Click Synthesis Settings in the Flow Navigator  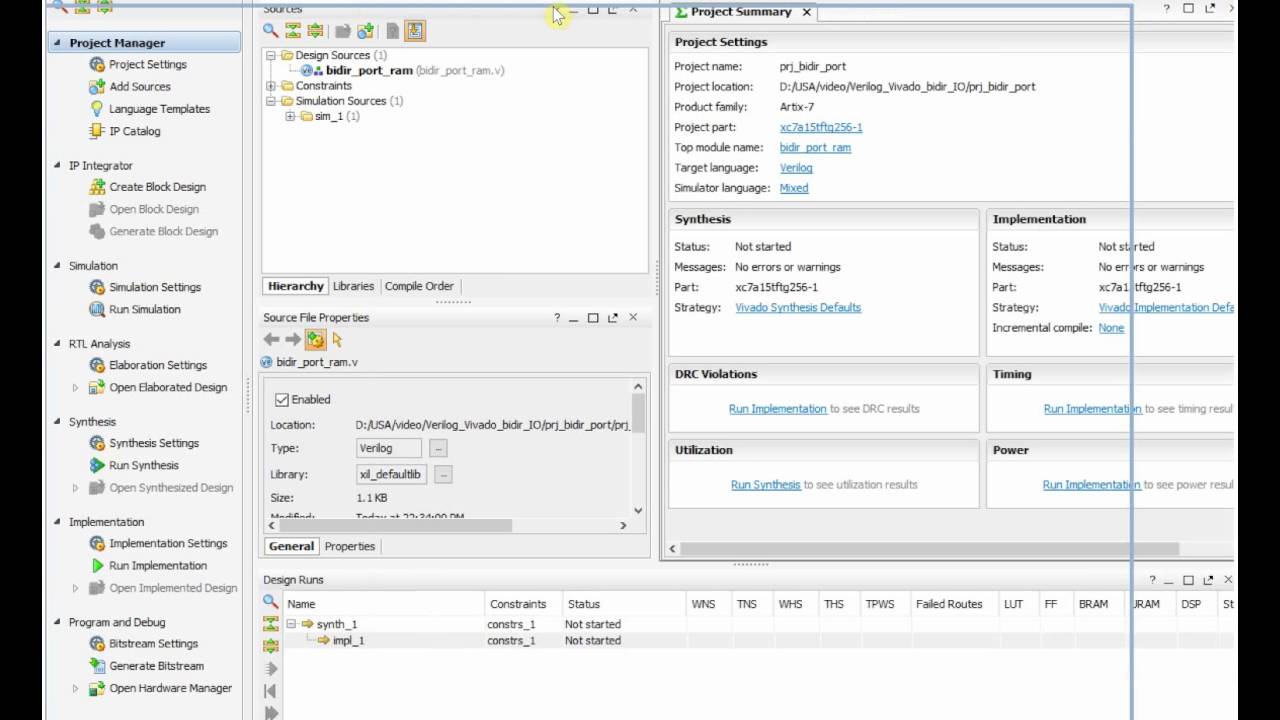pyautogui.click(x=154, y=443)
